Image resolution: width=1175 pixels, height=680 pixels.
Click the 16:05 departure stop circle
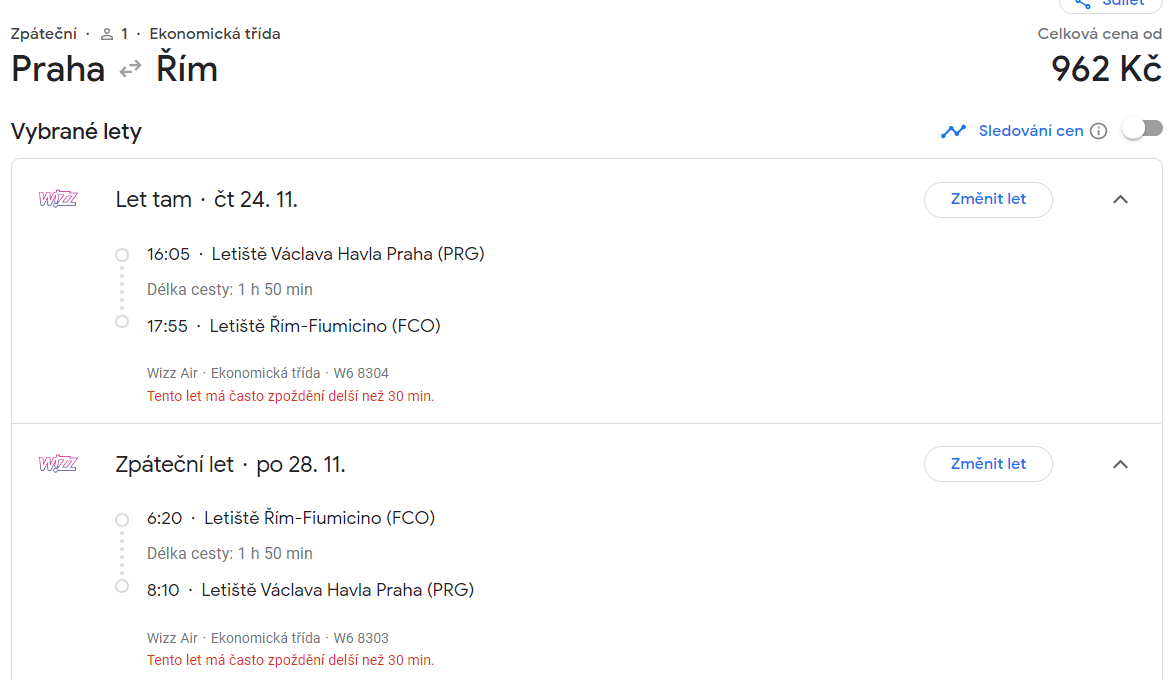coord(121,255)
